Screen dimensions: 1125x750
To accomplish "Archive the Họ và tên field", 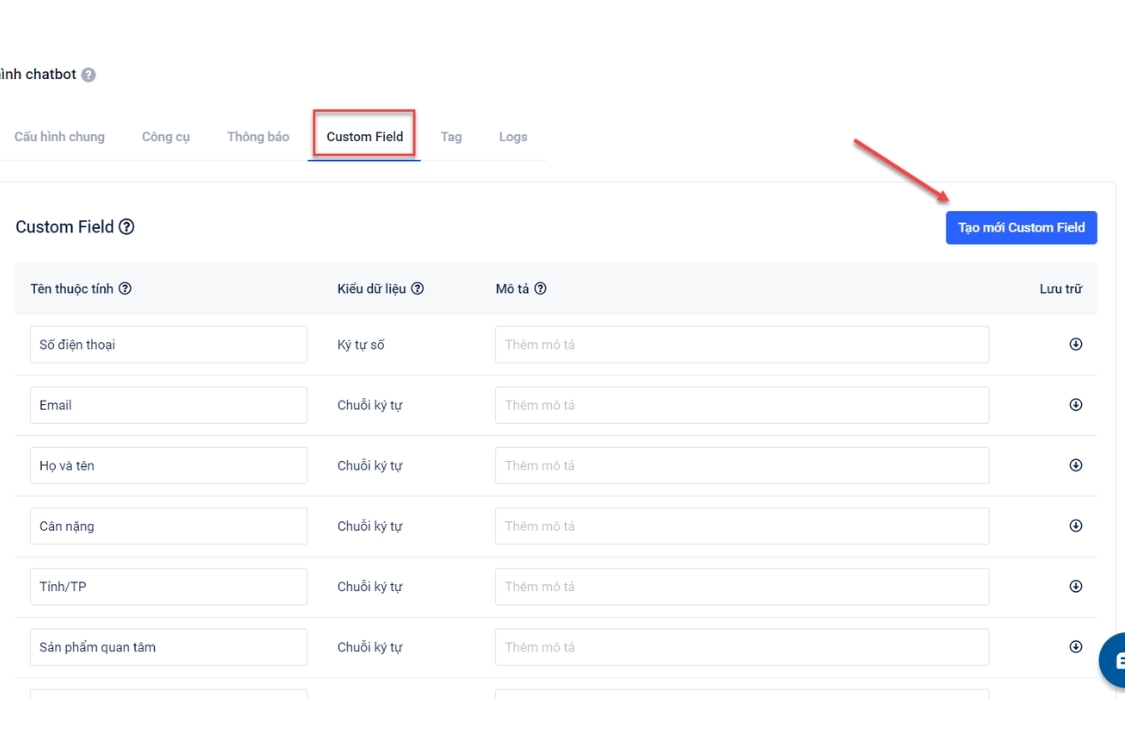I will (x=1075, y=465).
